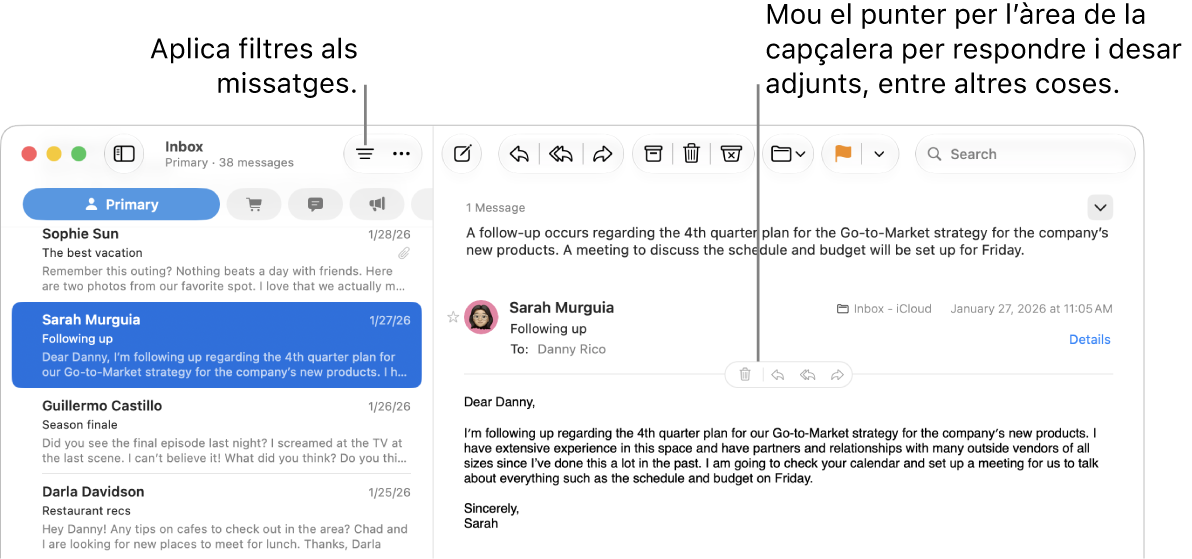Collapse the message summary chevron
The image size is (1192, 559).
pyautogui.click(x=1100, y=208)
